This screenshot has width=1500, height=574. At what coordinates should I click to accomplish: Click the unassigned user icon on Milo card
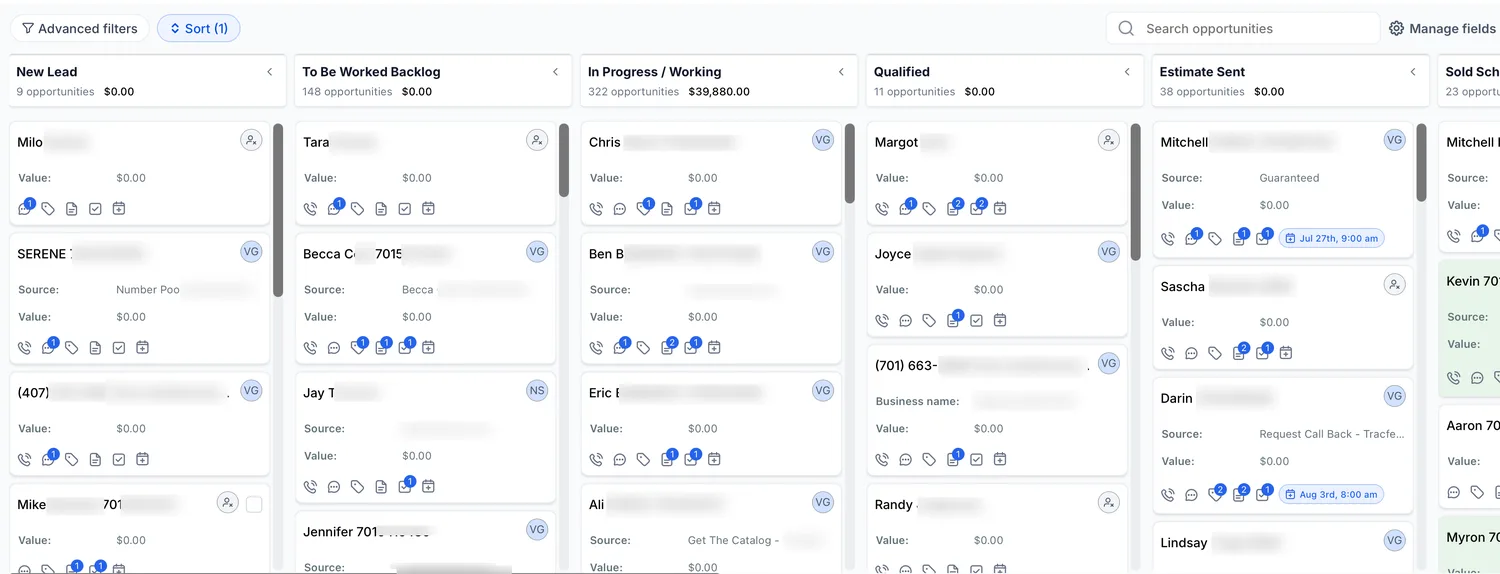[251, 140]
